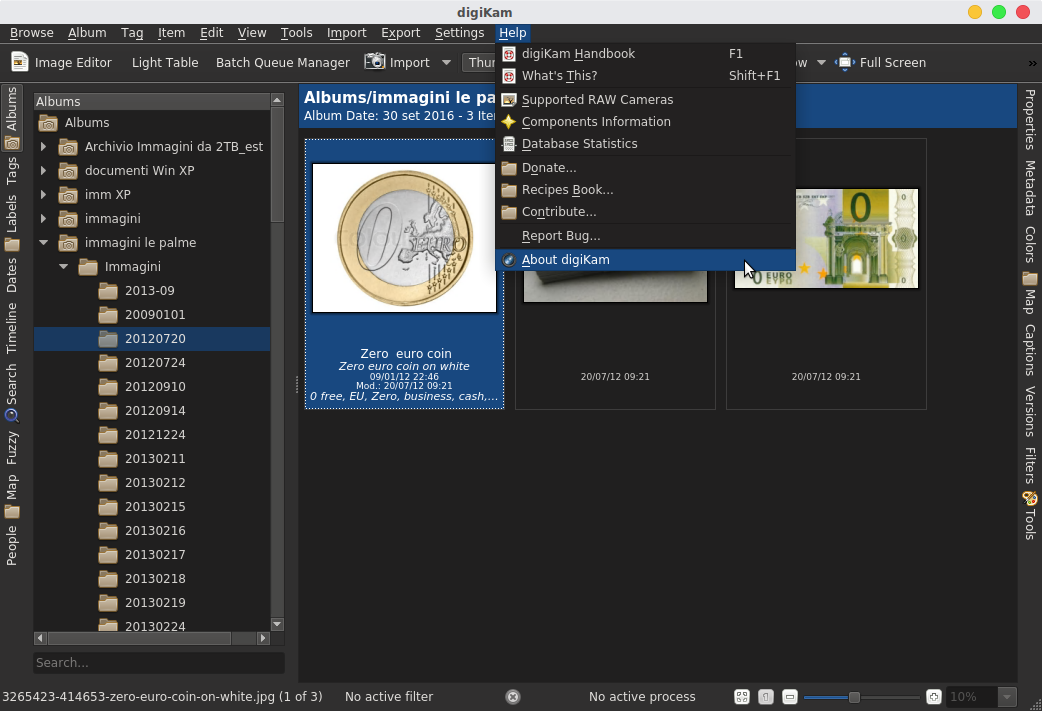The height and width of the screenshot is (711, 1042).
Task: Click the Import camera icon
Action: [375, 62]
